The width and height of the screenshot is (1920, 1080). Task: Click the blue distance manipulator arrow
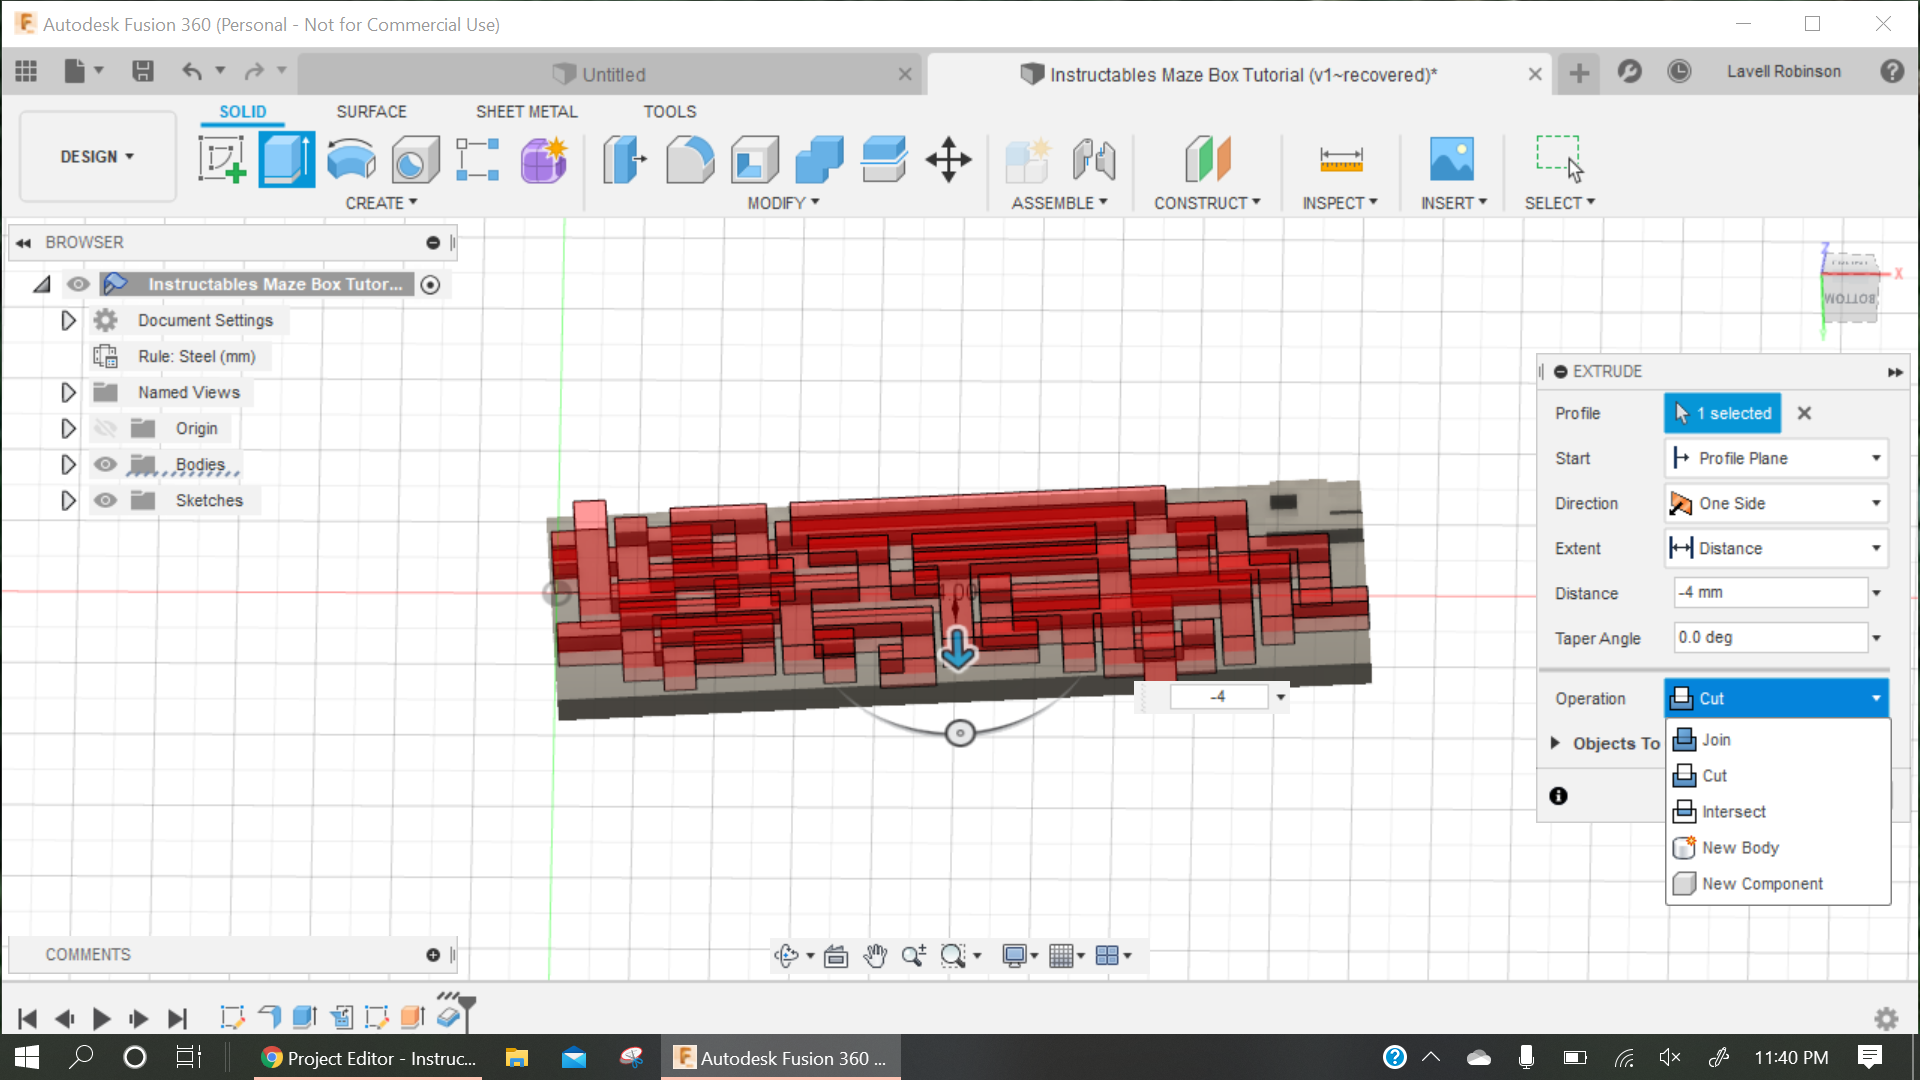pyautogui.click(x=958, y=650)
